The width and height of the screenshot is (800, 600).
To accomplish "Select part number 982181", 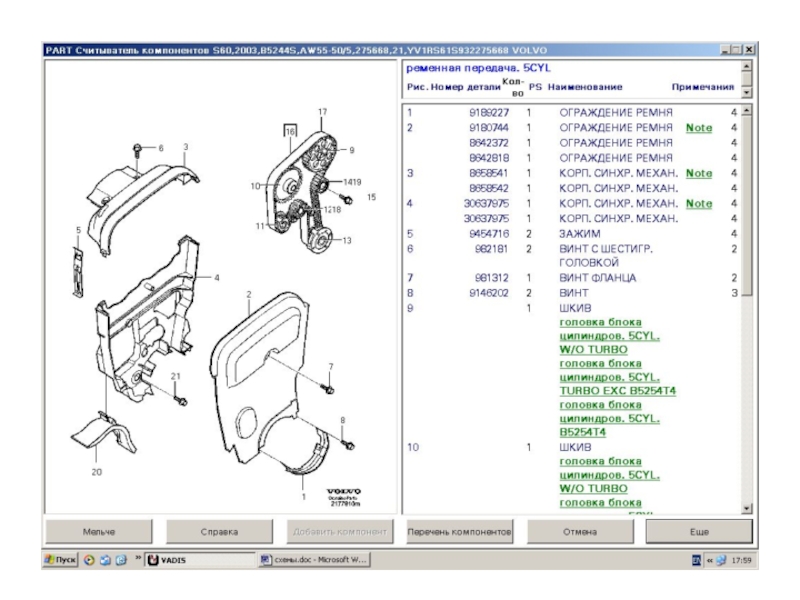I will [491, 249].
